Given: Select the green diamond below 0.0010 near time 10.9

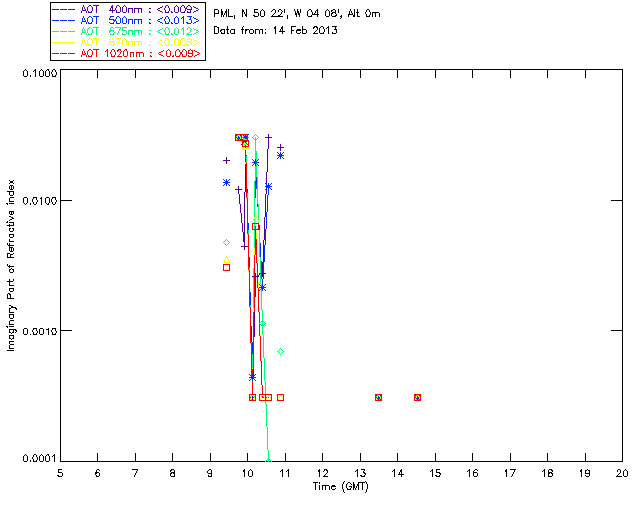Looking at the screenshot, I should tap(280, 352).
